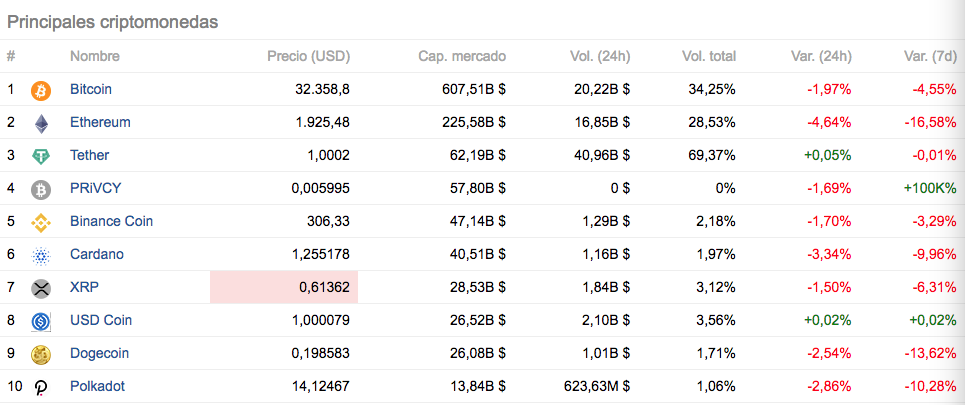
Task: Click Cardano 7d change -9,96%
Action: tap(935, 254)
